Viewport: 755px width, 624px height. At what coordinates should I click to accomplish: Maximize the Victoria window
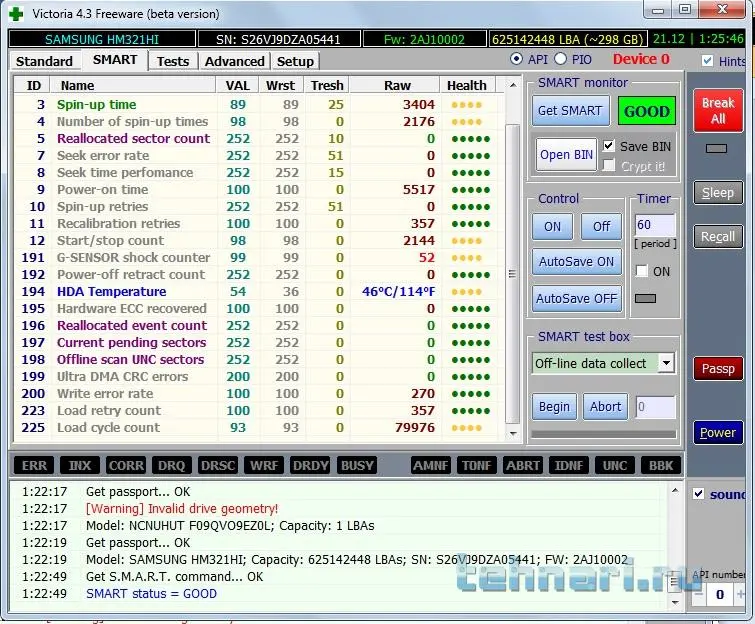tap(685, 9)
